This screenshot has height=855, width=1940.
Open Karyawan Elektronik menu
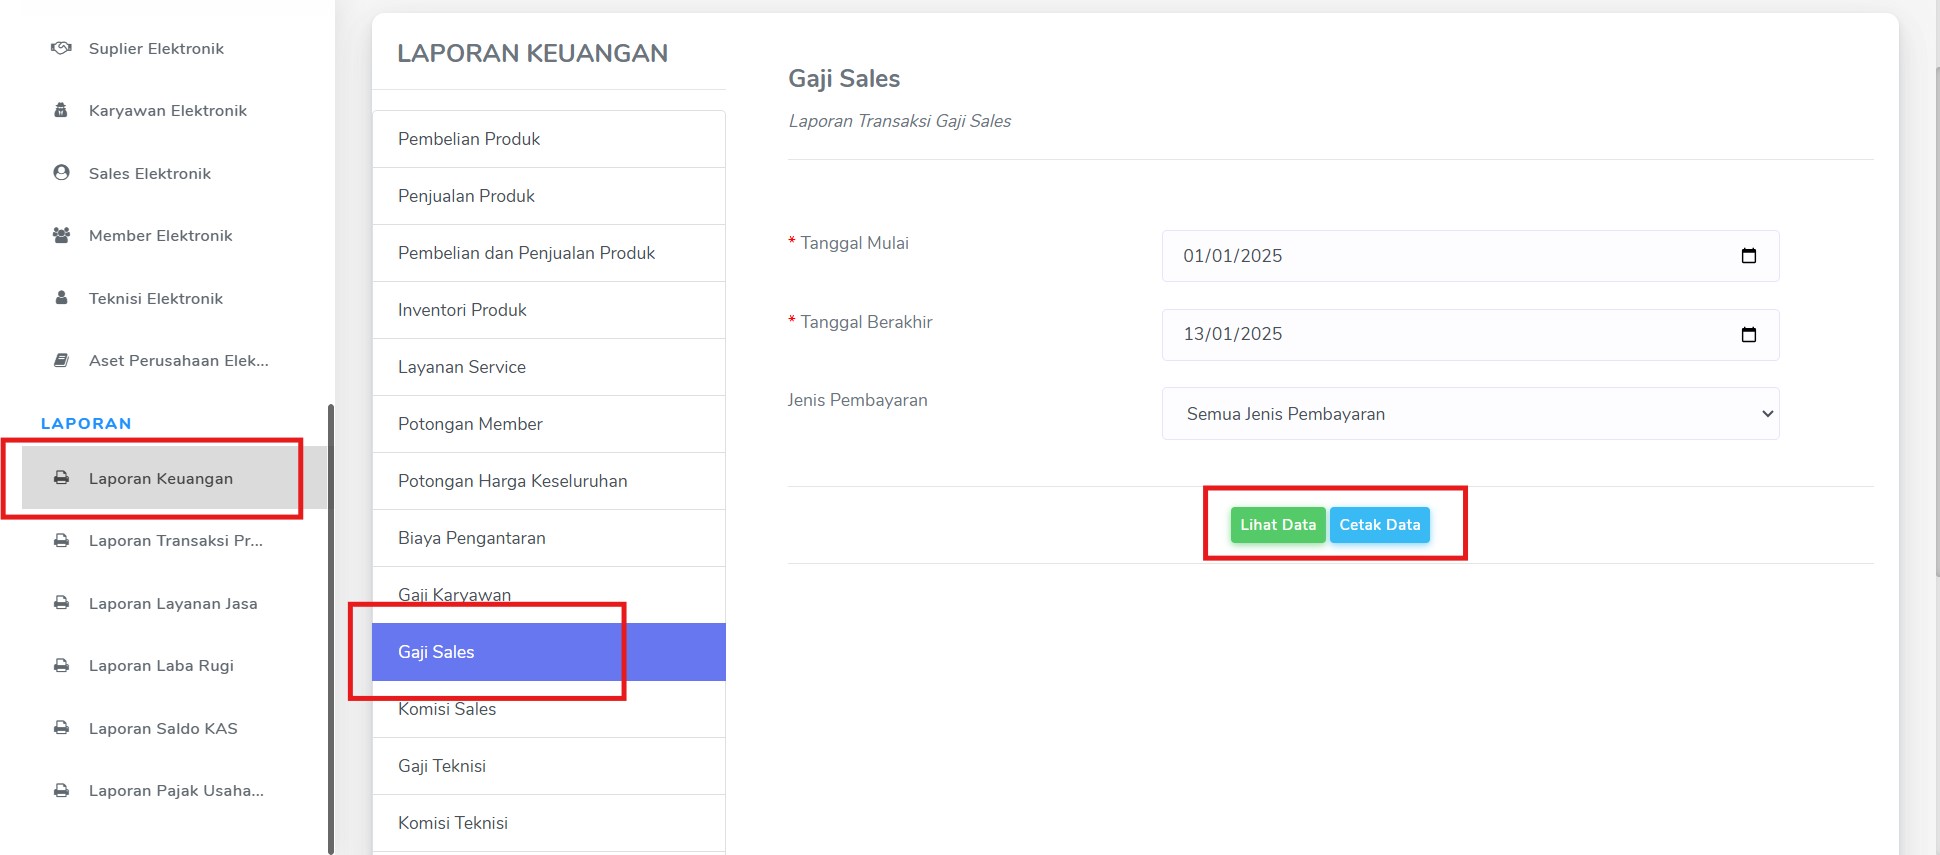(x=167, y=110)
